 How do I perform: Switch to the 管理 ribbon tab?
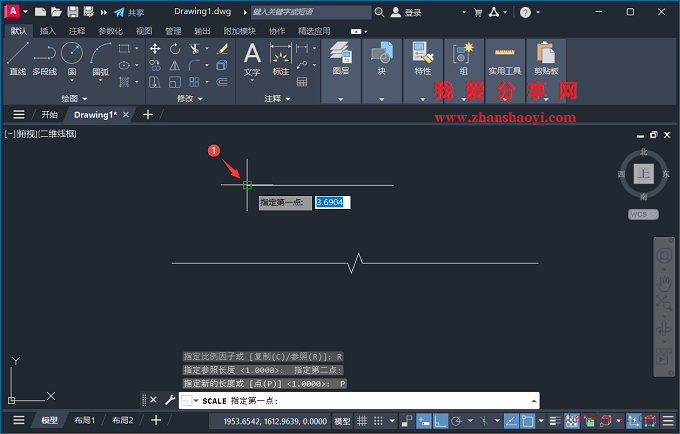173,31
